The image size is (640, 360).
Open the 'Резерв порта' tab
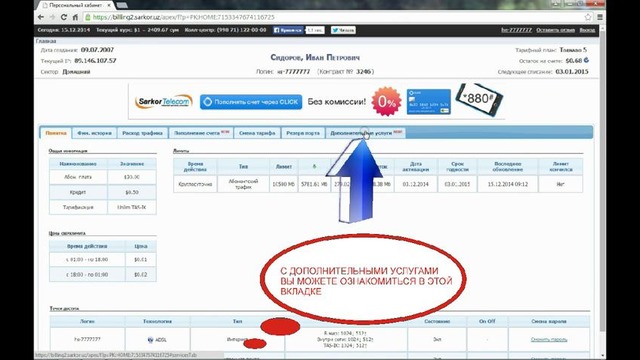(x=303, y=133)
